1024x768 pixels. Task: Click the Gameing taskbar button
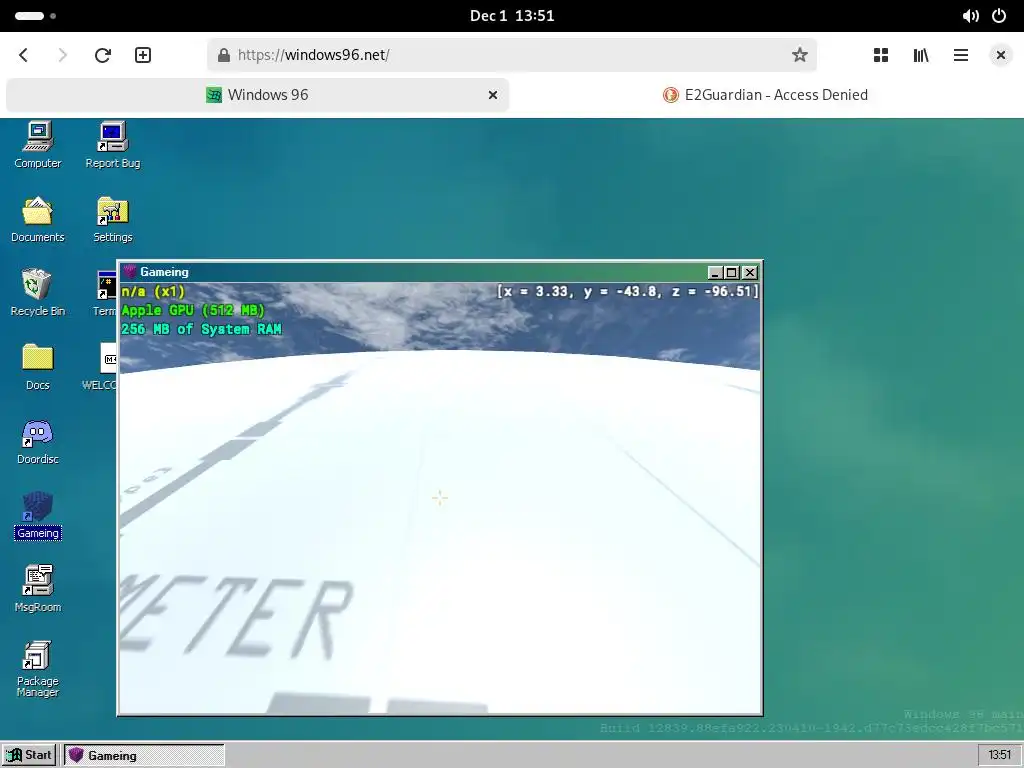click(x=144, y=755)
